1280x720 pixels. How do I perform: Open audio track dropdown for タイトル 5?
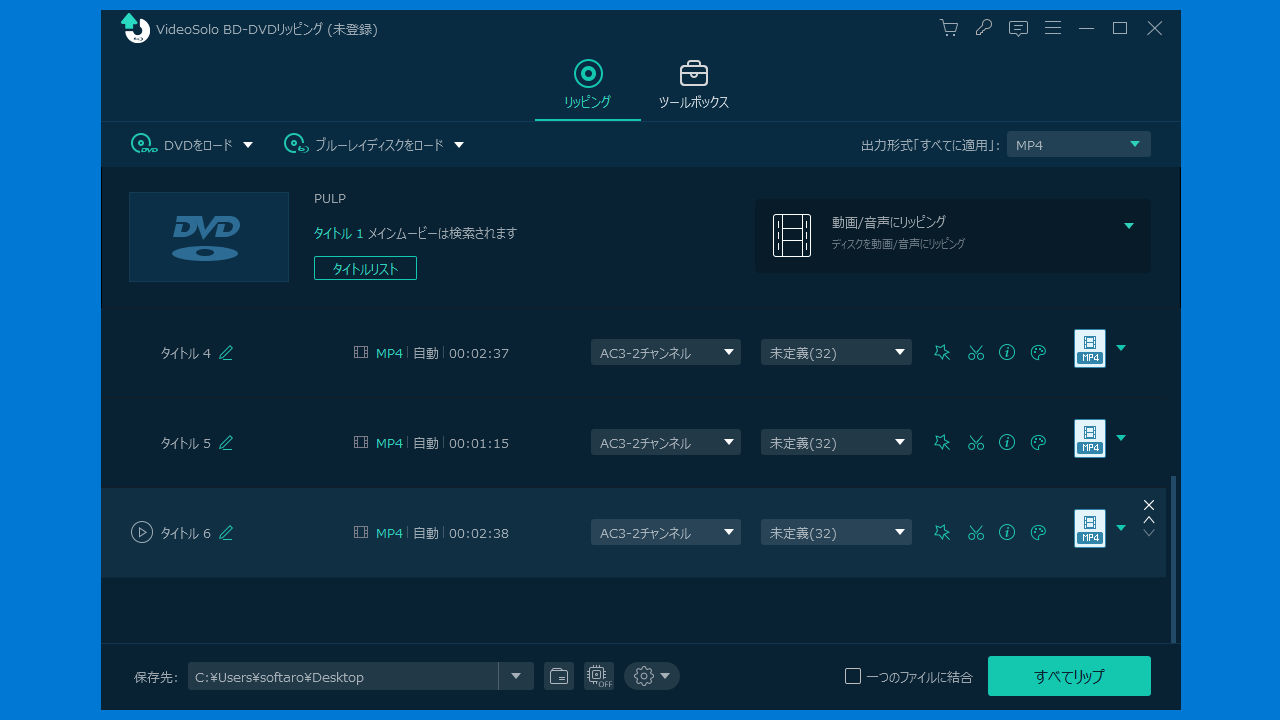tap(666, 442)
